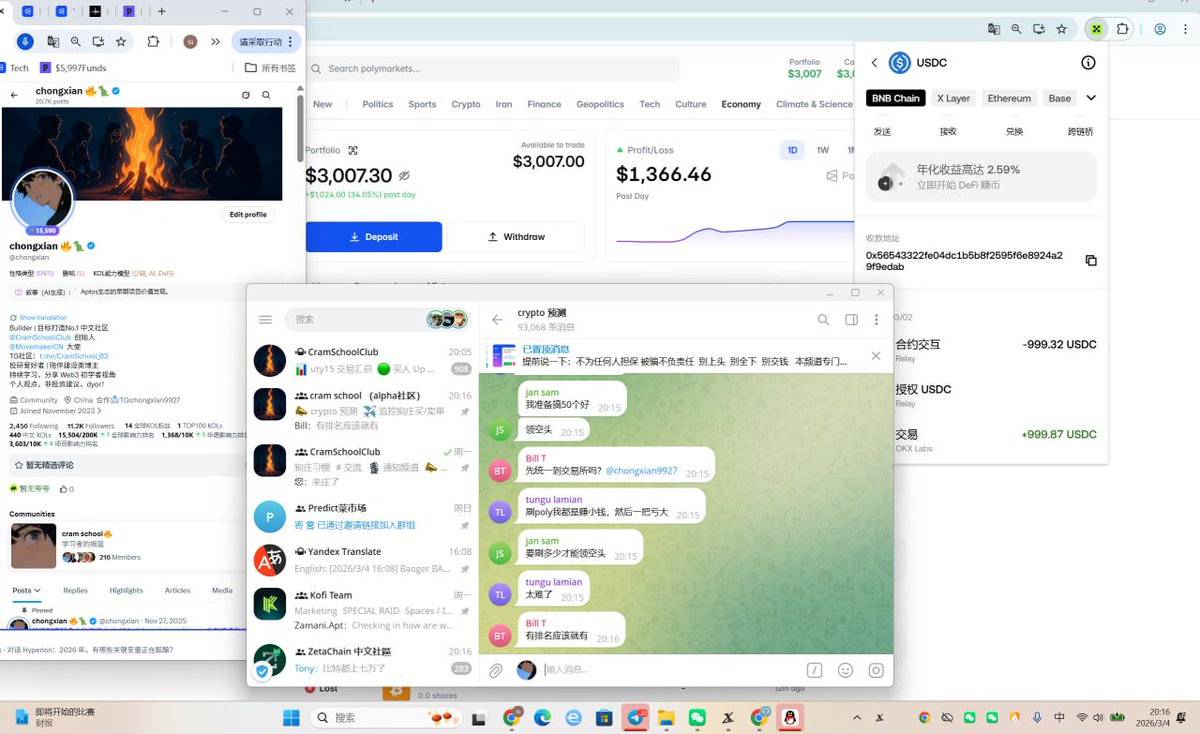This screenshot has height=734, width=1200.
Task: Select the 1D profit/loss range
Action: click(792, 150)
